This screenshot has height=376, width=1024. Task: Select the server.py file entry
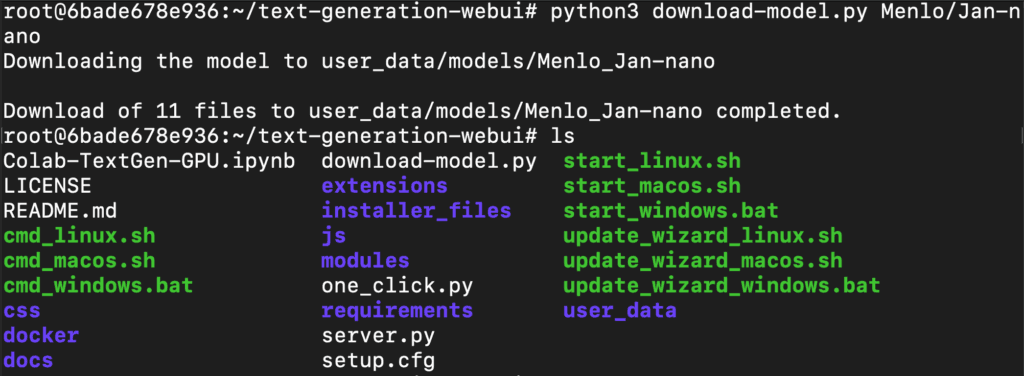click(378, 336)
